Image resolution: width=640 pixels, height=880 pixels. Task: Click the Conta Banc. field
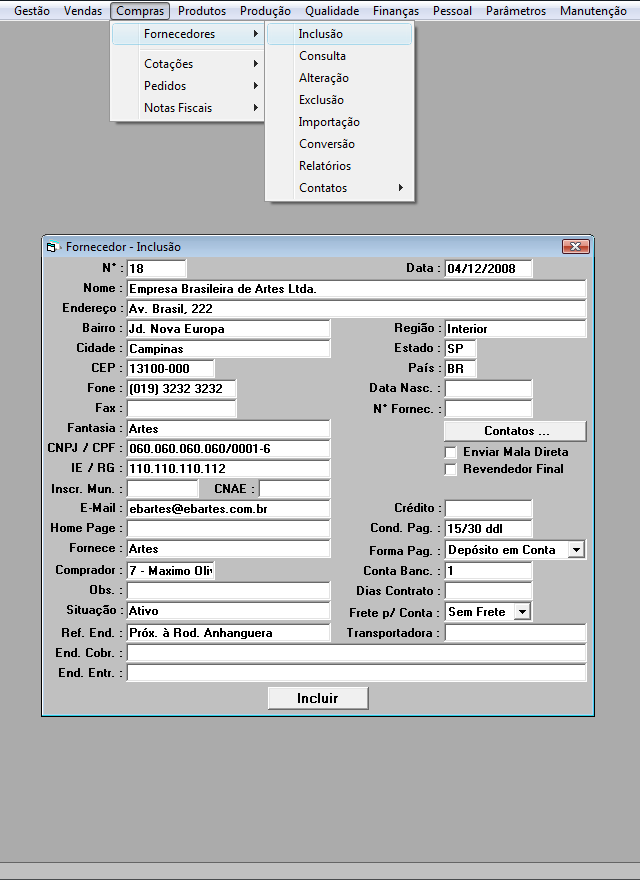[488, 571]
